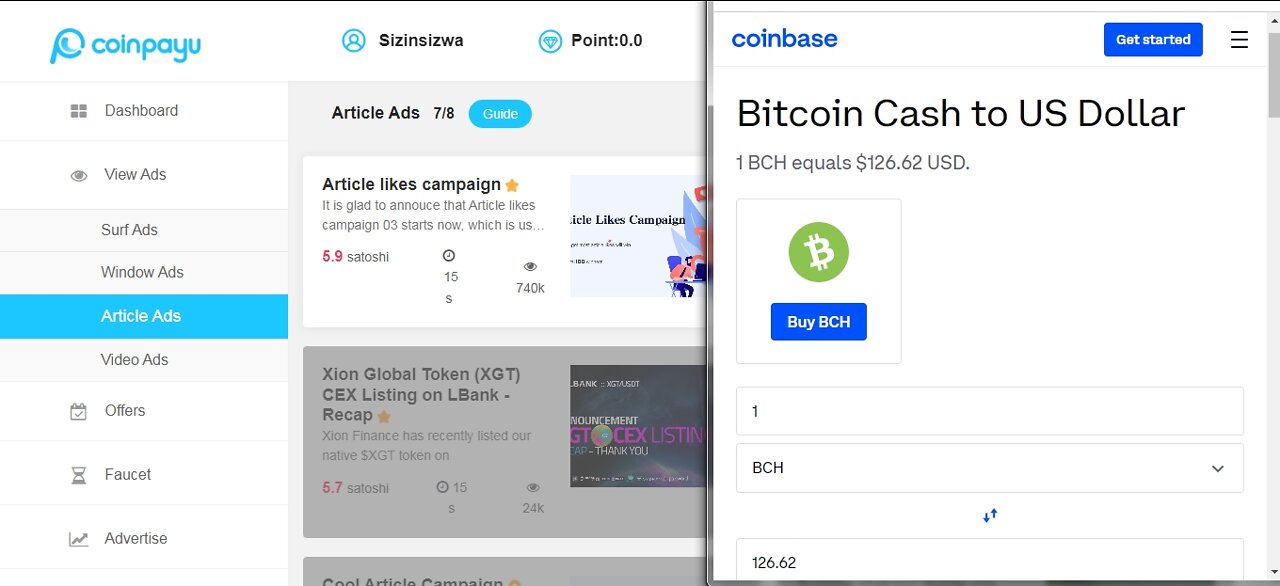Click the Coinpayu logo
Screen dimensions: 1280x586
pos(125,44)
